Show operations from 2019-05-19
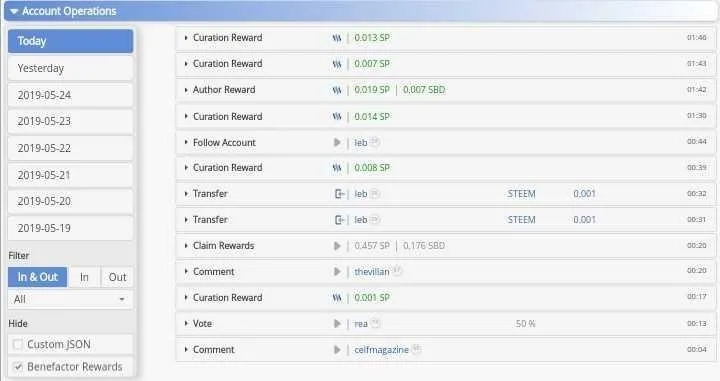This screenshot has height=381, width=720. [x=70, y=228]
